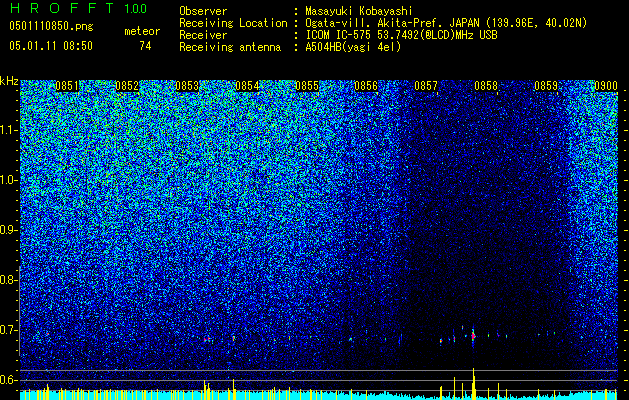
Task: Click the 0900 time marker
Action: pyautogui.click(x=606, y=86)
